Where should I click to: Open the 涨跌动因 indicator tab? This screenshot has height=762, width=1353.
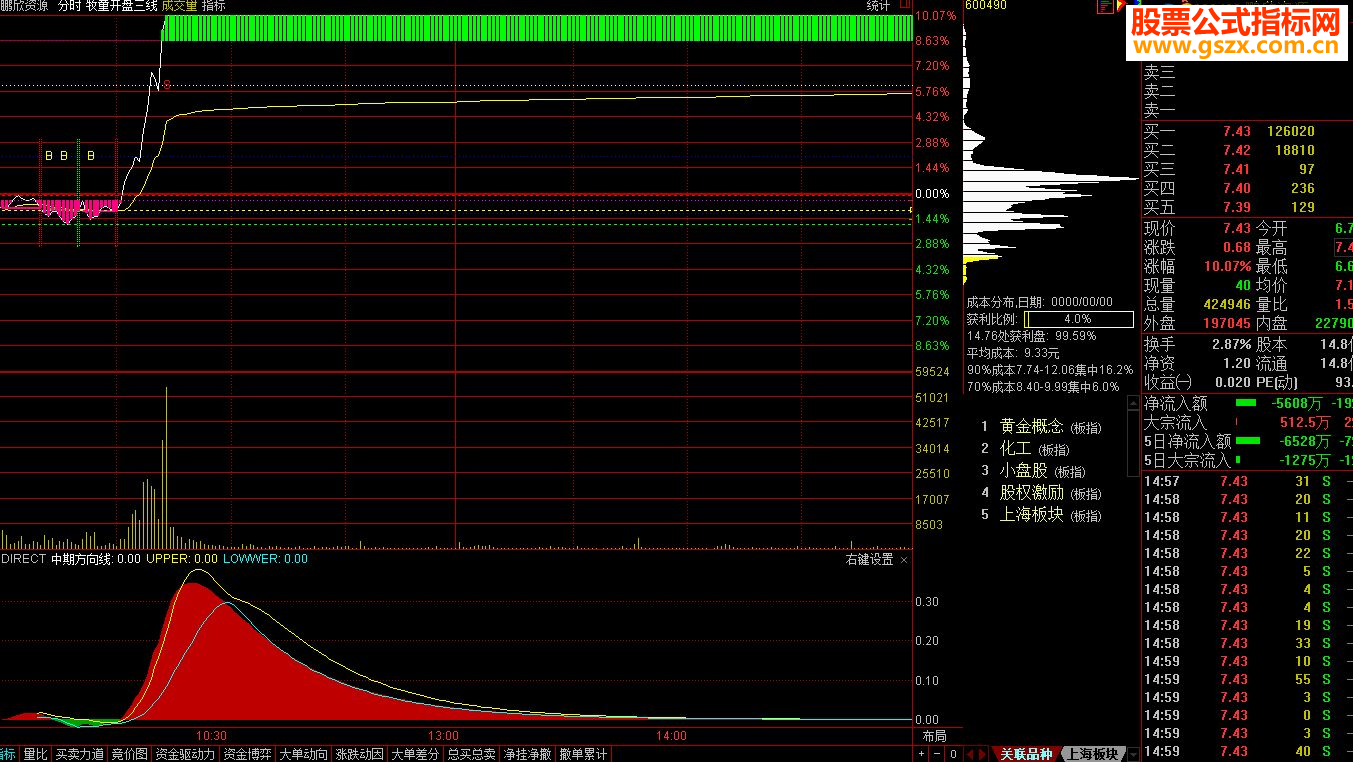[359, 754]
